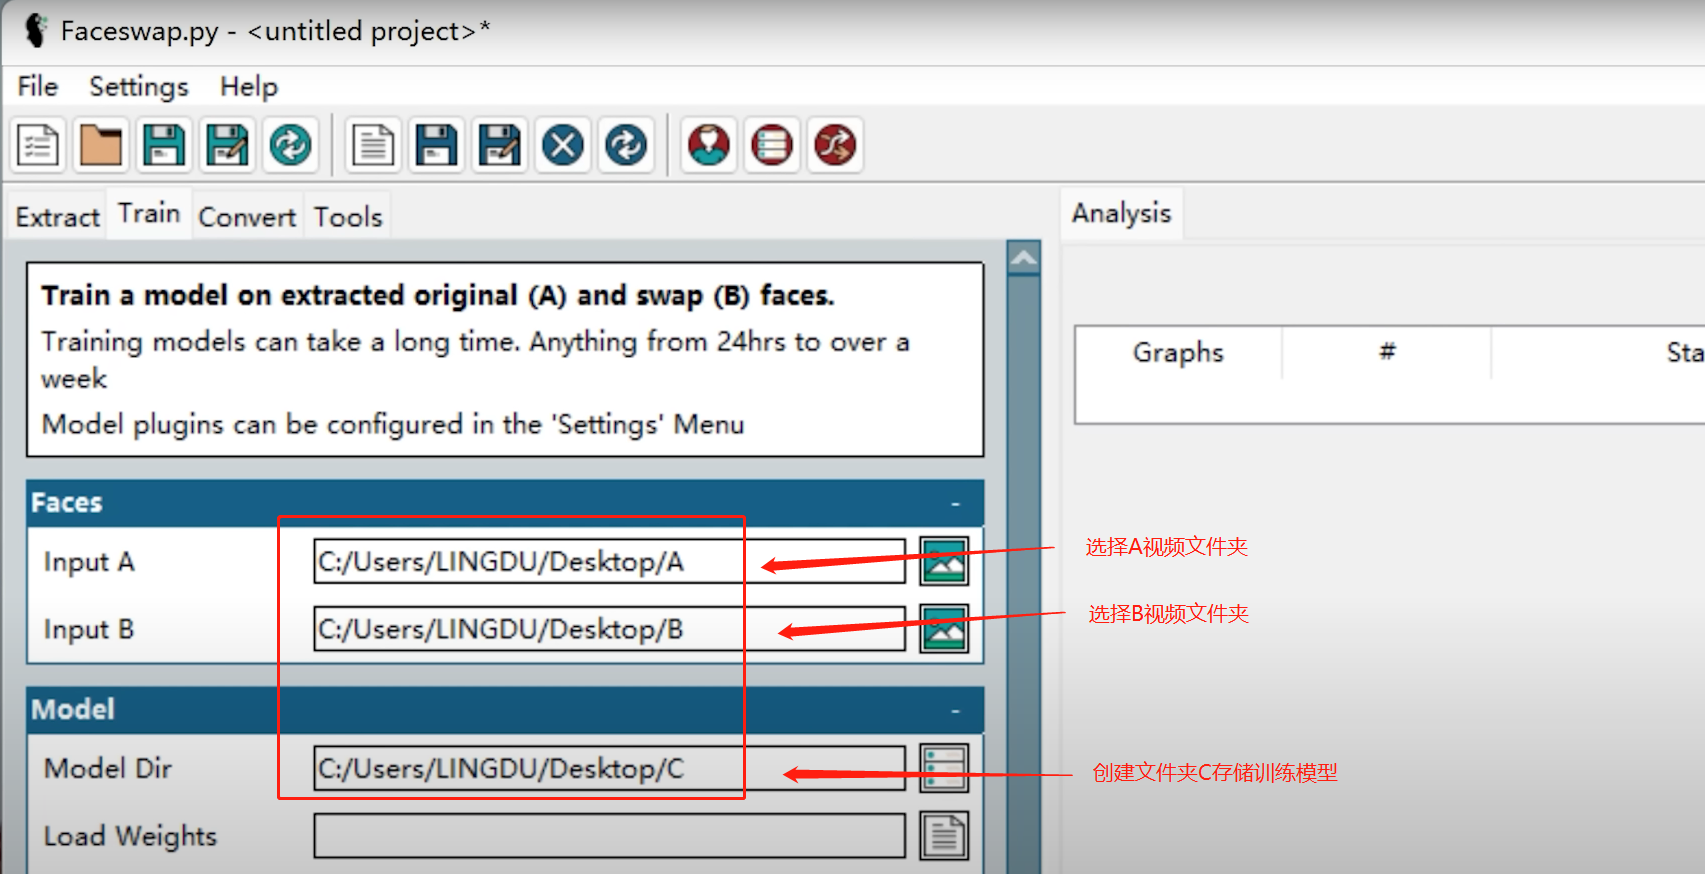Browse for the Model Dir folder
Viewport: 1705px width, 874px height.
pos(943,768)
